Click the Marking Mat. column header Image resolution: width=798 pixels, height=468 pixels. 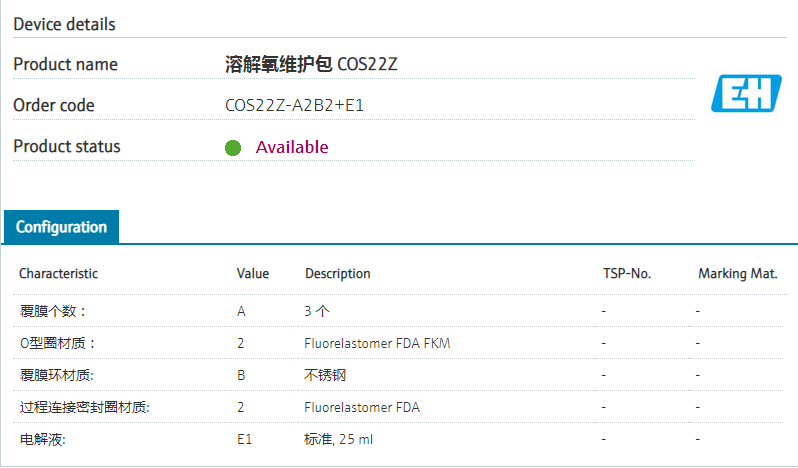[x=737, y=273]
